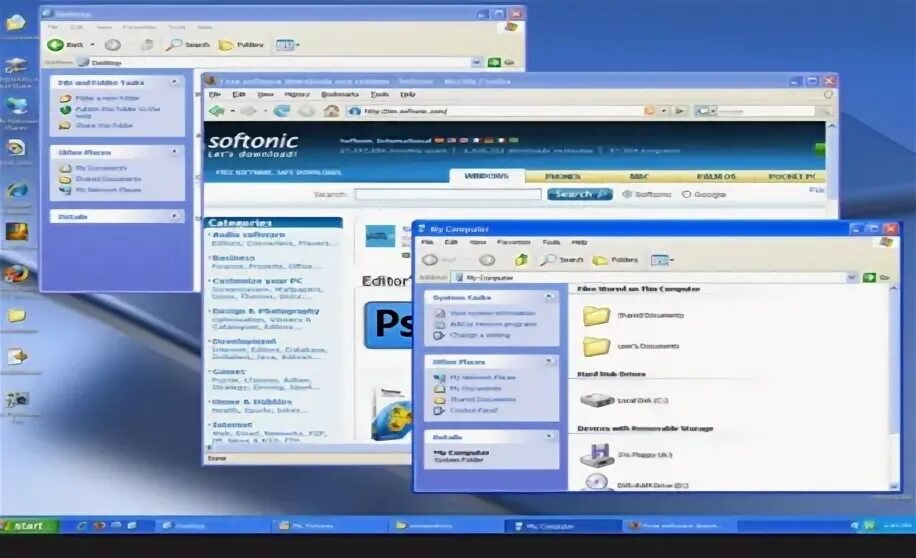Screen dimensions: 916x558
Task: Open Customize your PC category
Action: pos(257,281)
